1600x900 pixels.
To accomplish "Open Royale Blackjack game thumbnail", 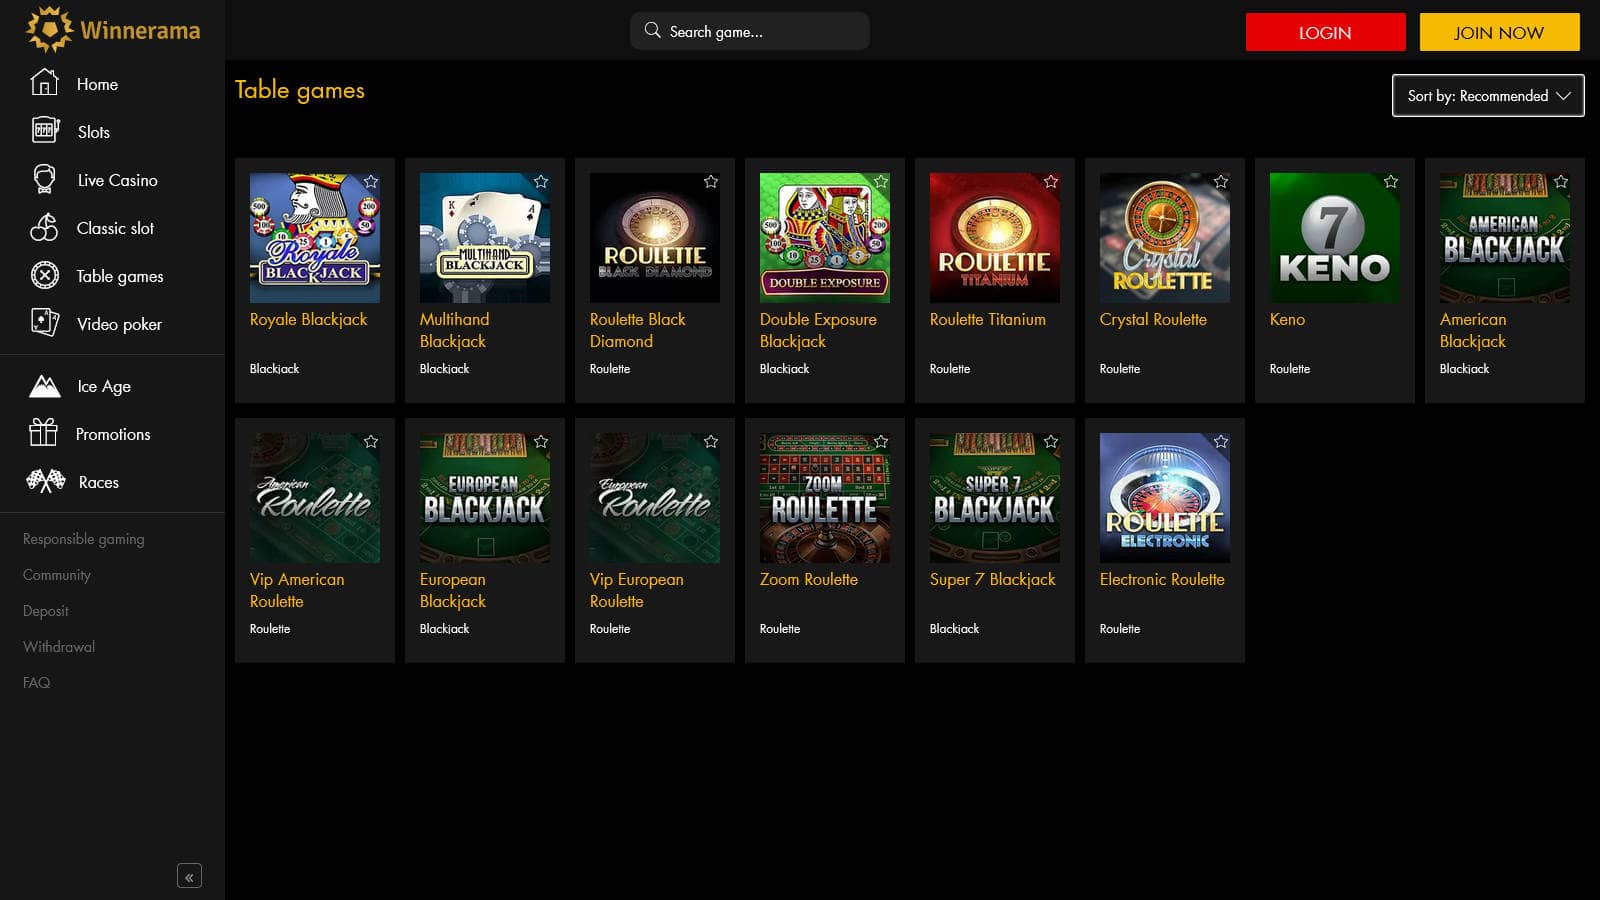I will [315, 238].
